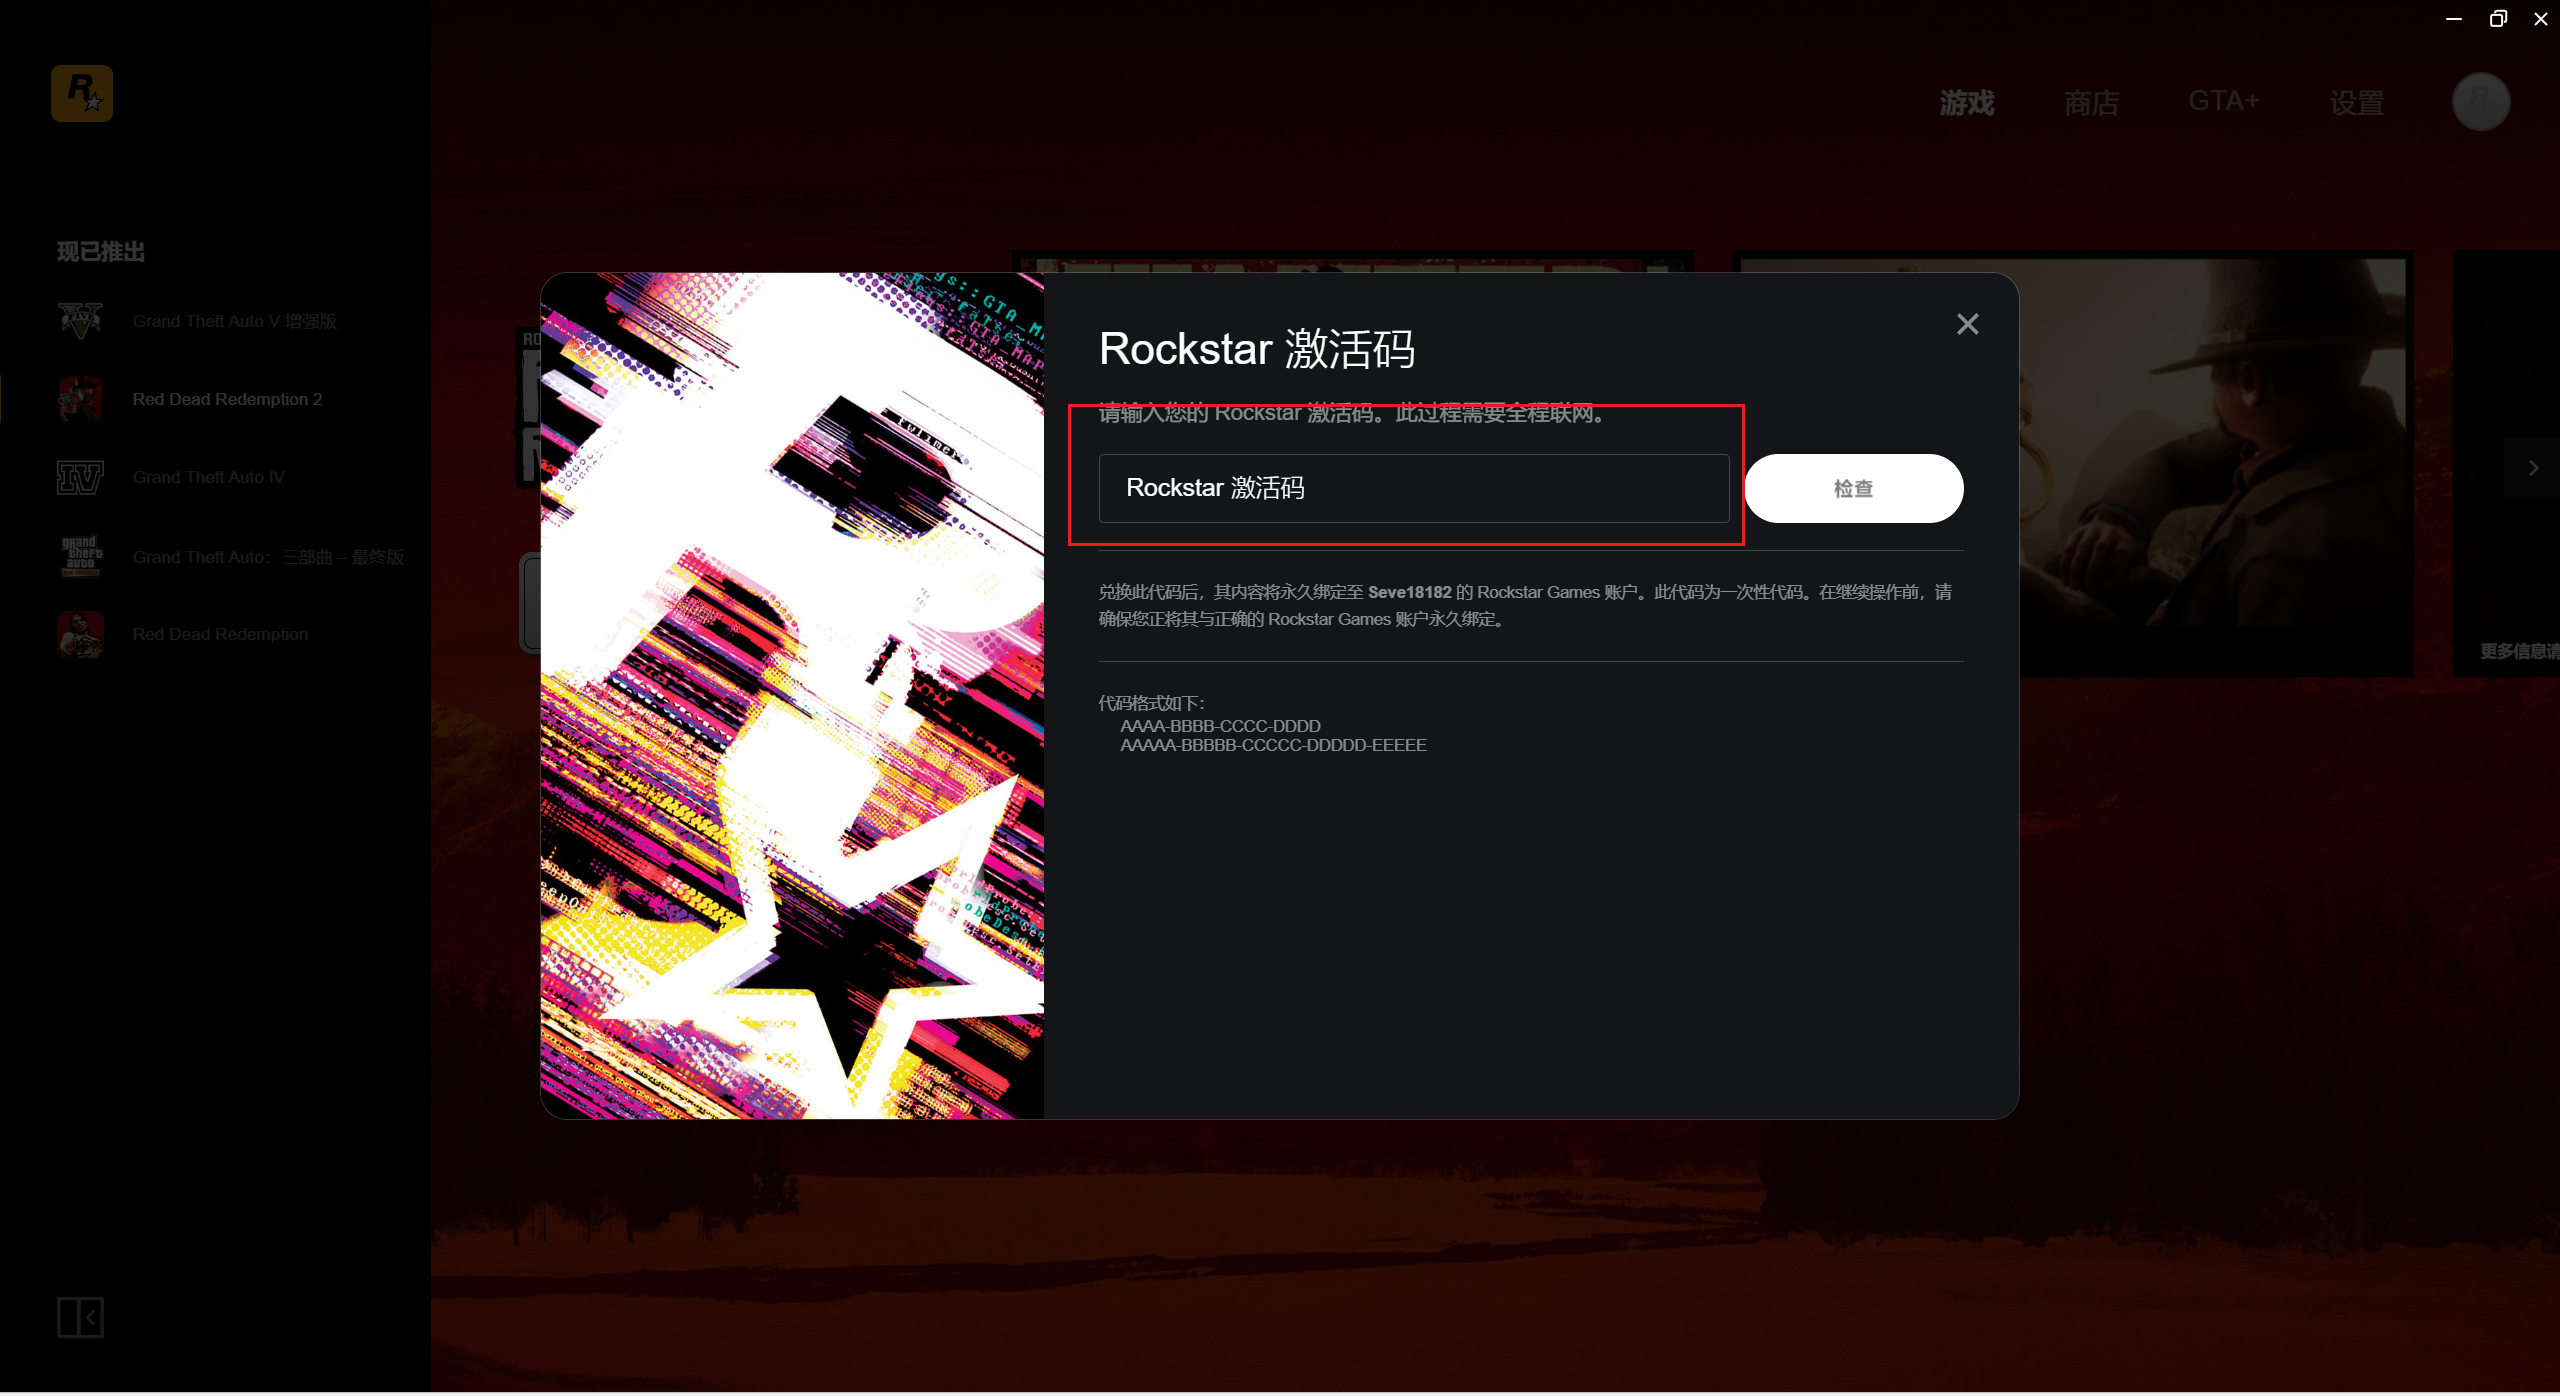
Task: Click the 检查 check button
Action: pos(1854,488)
